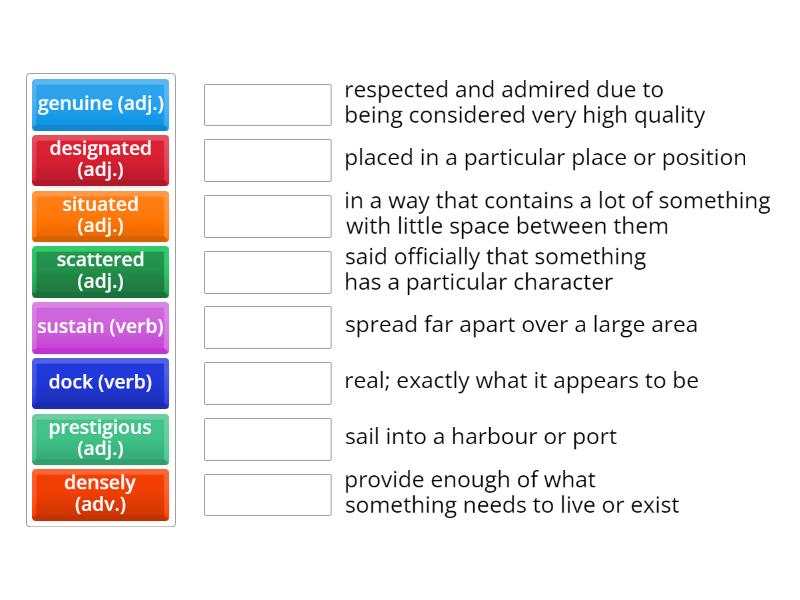Select the answer box next to 'real; exactly what it appears'

coord(267,383)
